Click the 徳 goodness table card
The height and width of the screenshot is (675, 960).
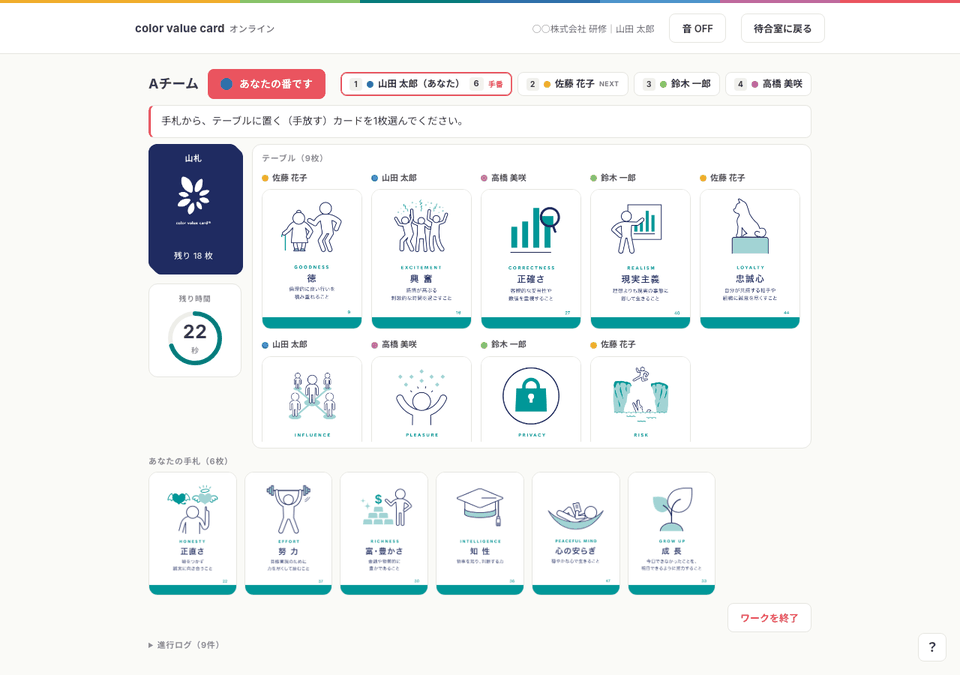pos(312,258)
